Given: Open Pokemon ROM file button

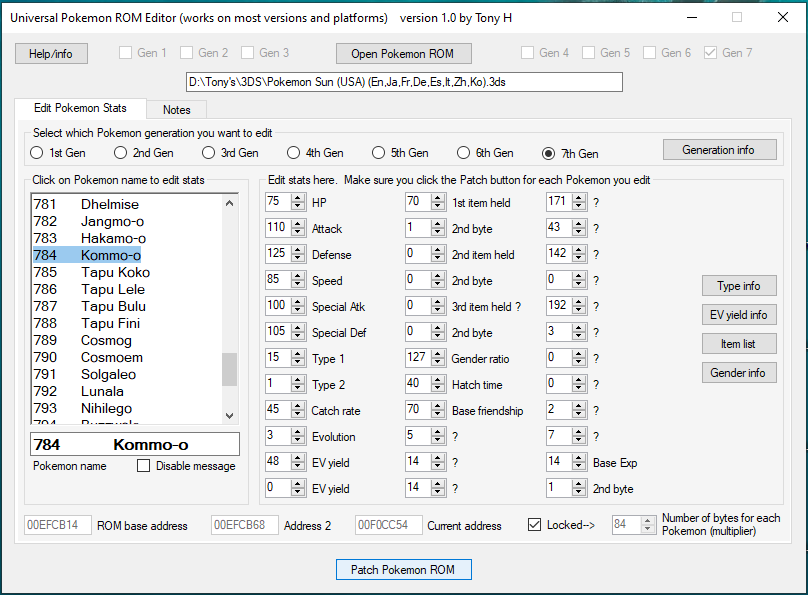Looking at the screenshot, I should click(402, 54).
